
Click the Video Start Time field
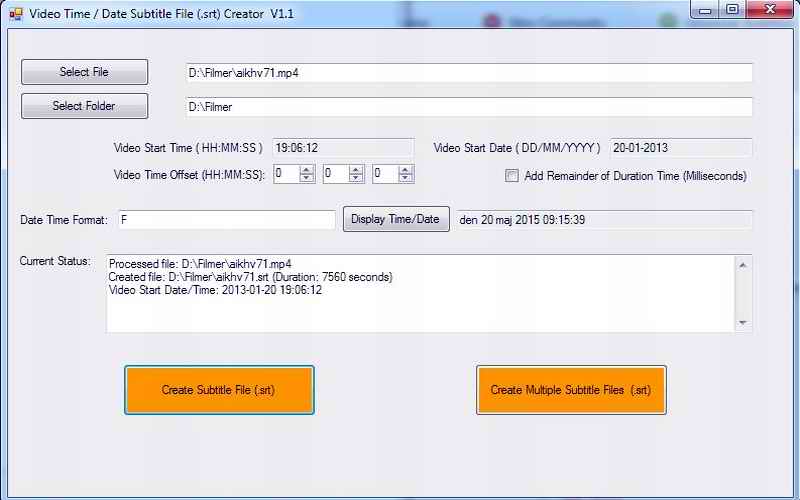click(342, 148)
